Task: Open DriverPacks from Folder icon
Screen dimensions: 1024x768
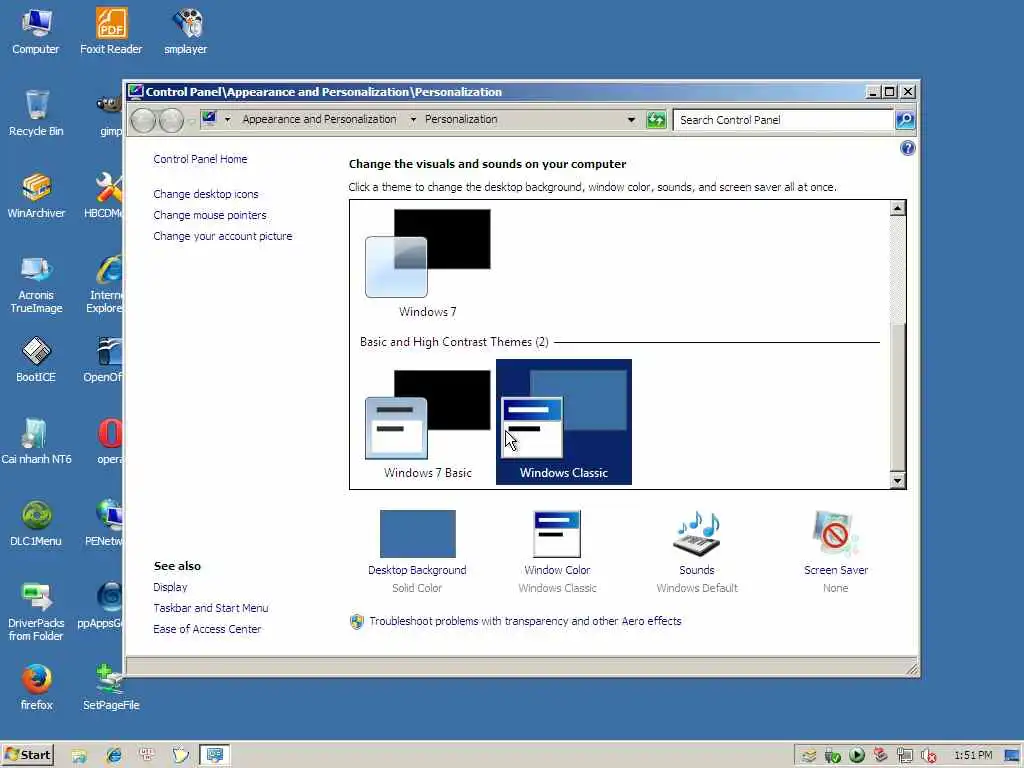Action: click(x=36, y=612)
